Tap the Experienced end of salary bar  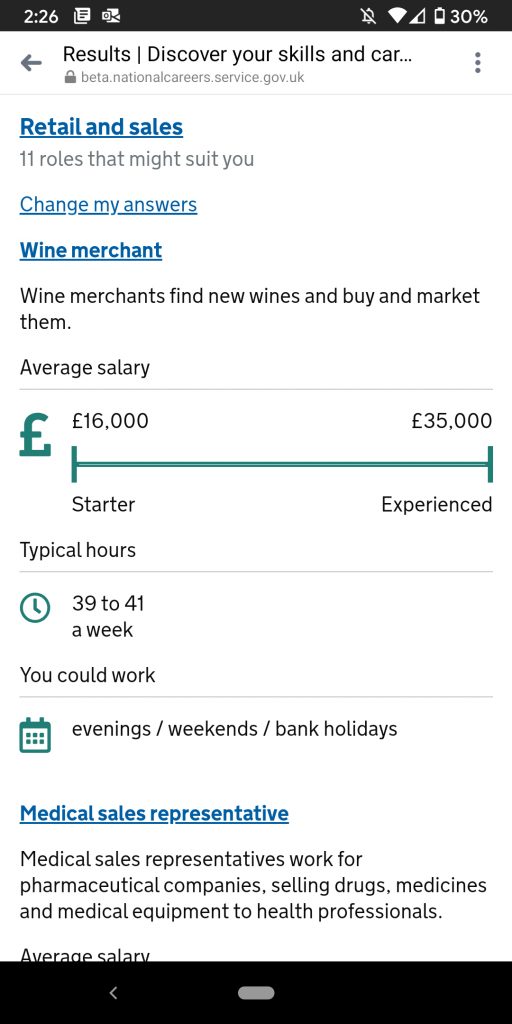490,464
